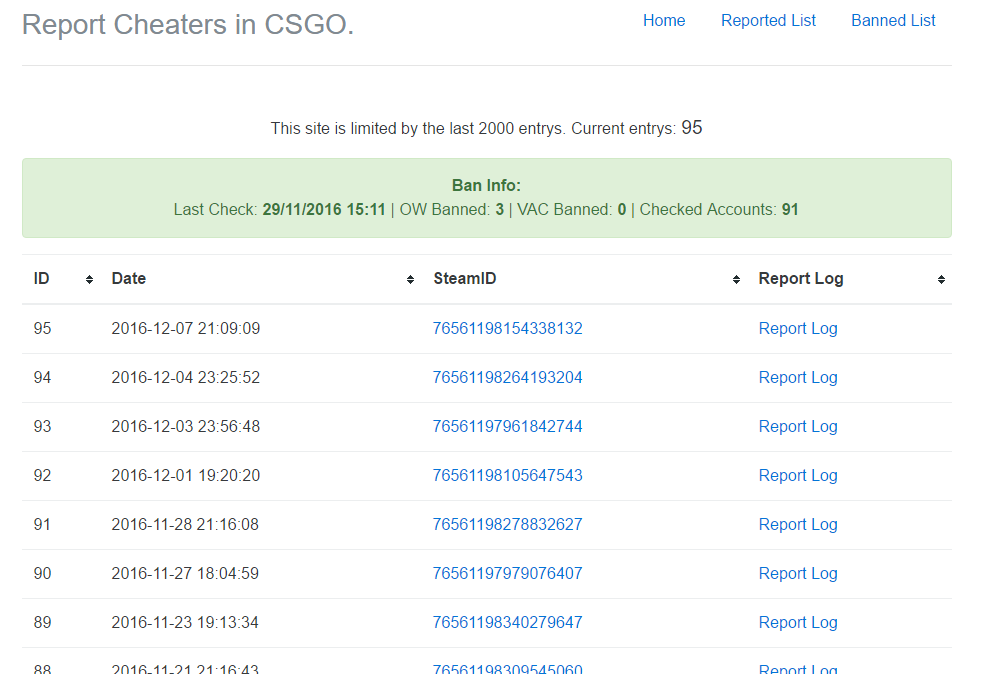Click the sort arrows icon in ID column

tap(90, 280)
